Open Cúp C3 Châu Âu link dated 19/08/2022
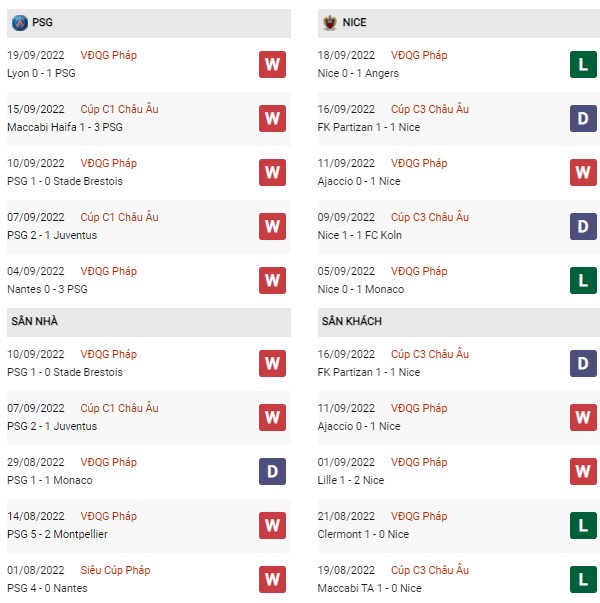This screenshot has width=600, height=603. (430, 570)
